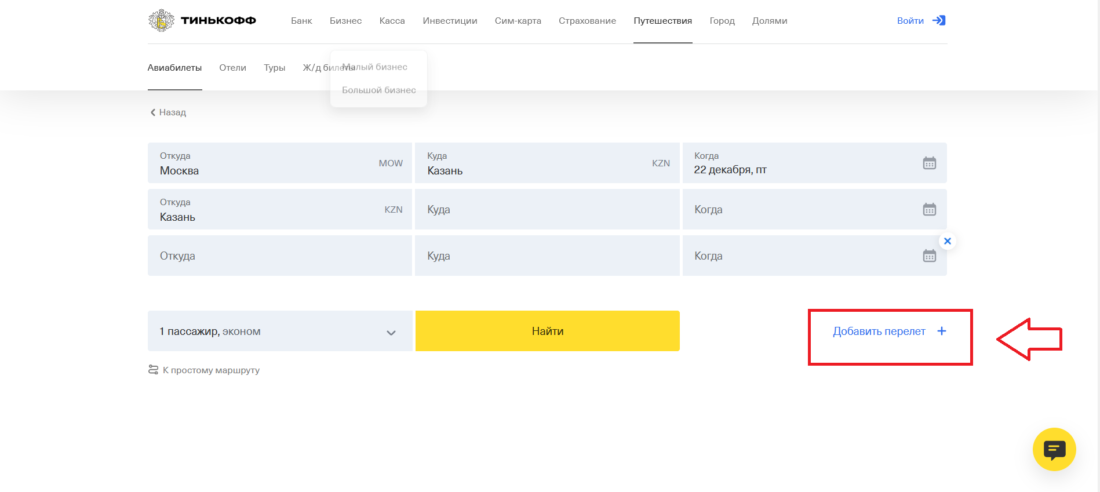Open calendar icon in third flight row
This screenshot has height=492, width=1100.
[928, 256]
